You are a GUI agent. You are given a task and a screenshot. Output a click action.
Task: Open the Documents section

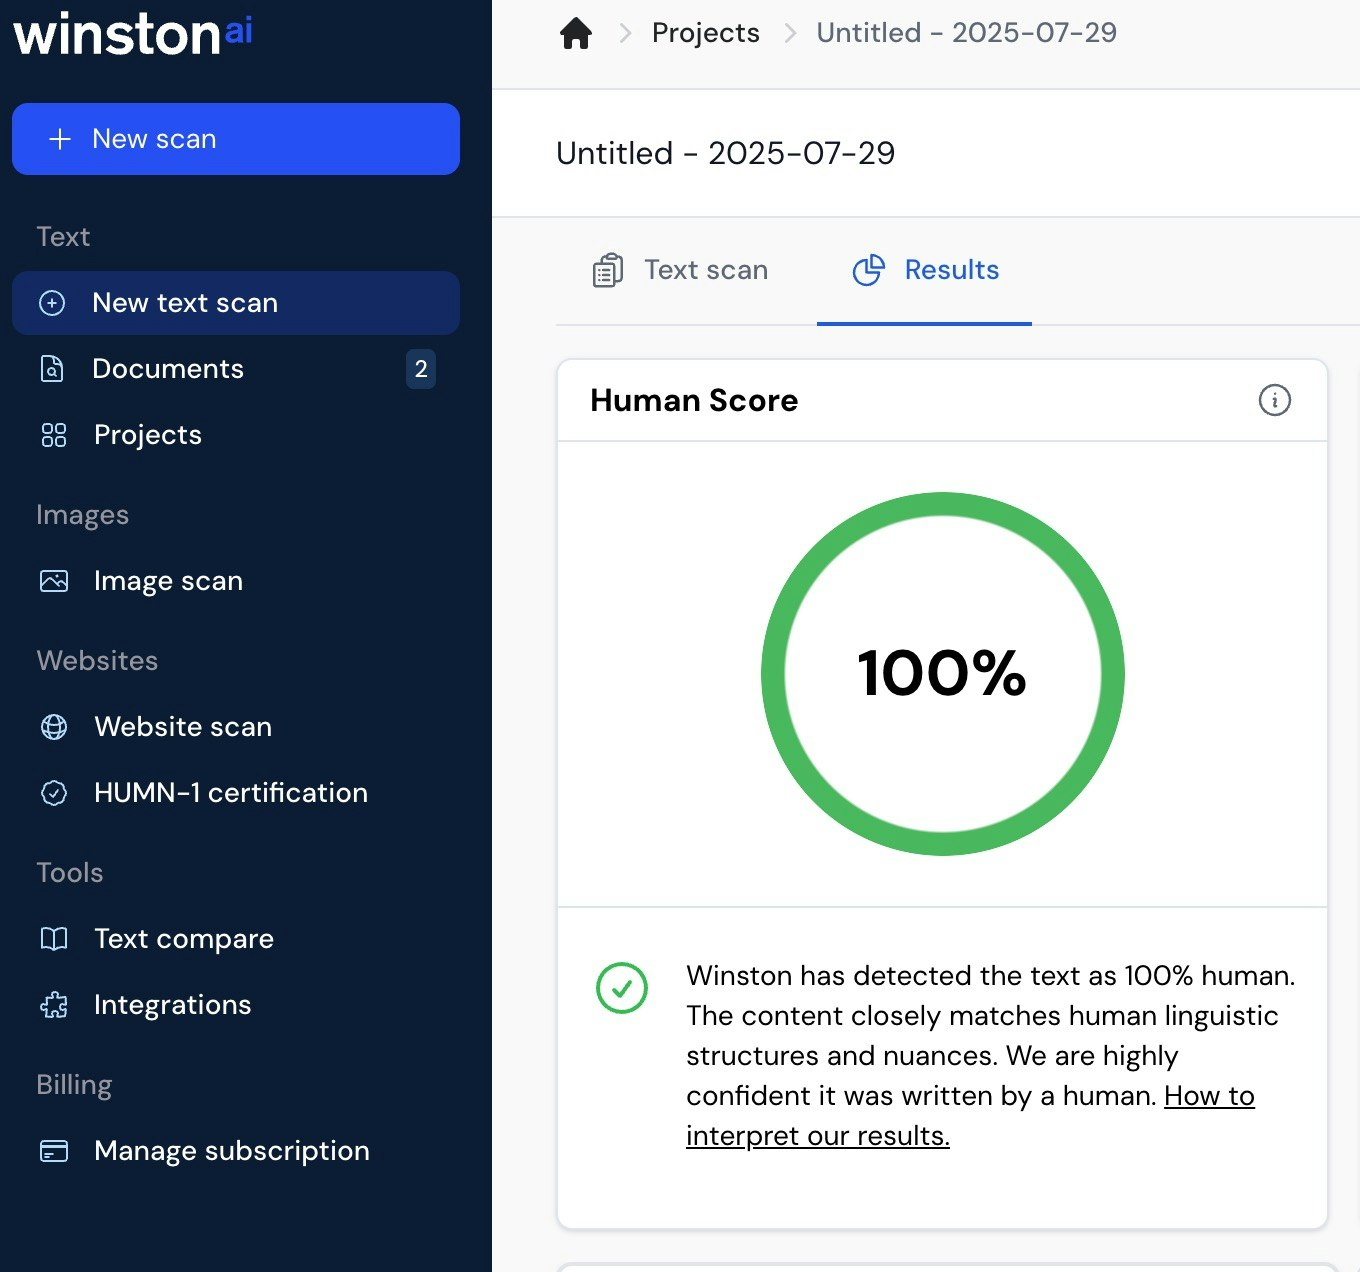click(x=236, y=369)
